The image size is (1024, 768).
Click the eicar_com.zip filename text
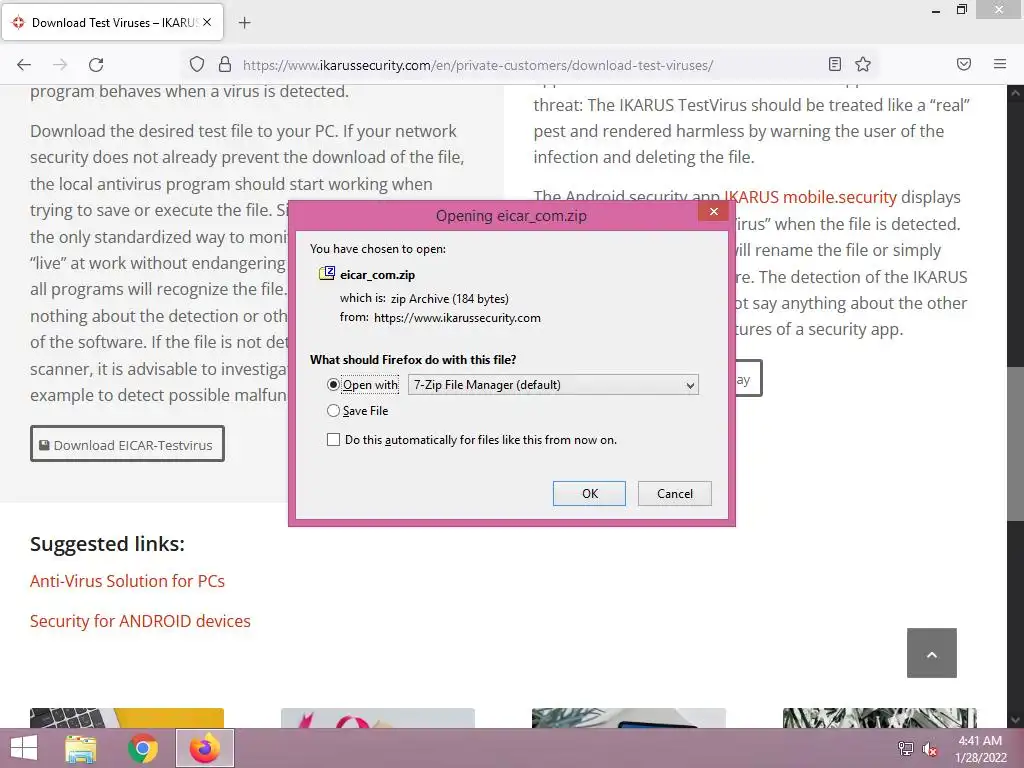coord(377,274)
